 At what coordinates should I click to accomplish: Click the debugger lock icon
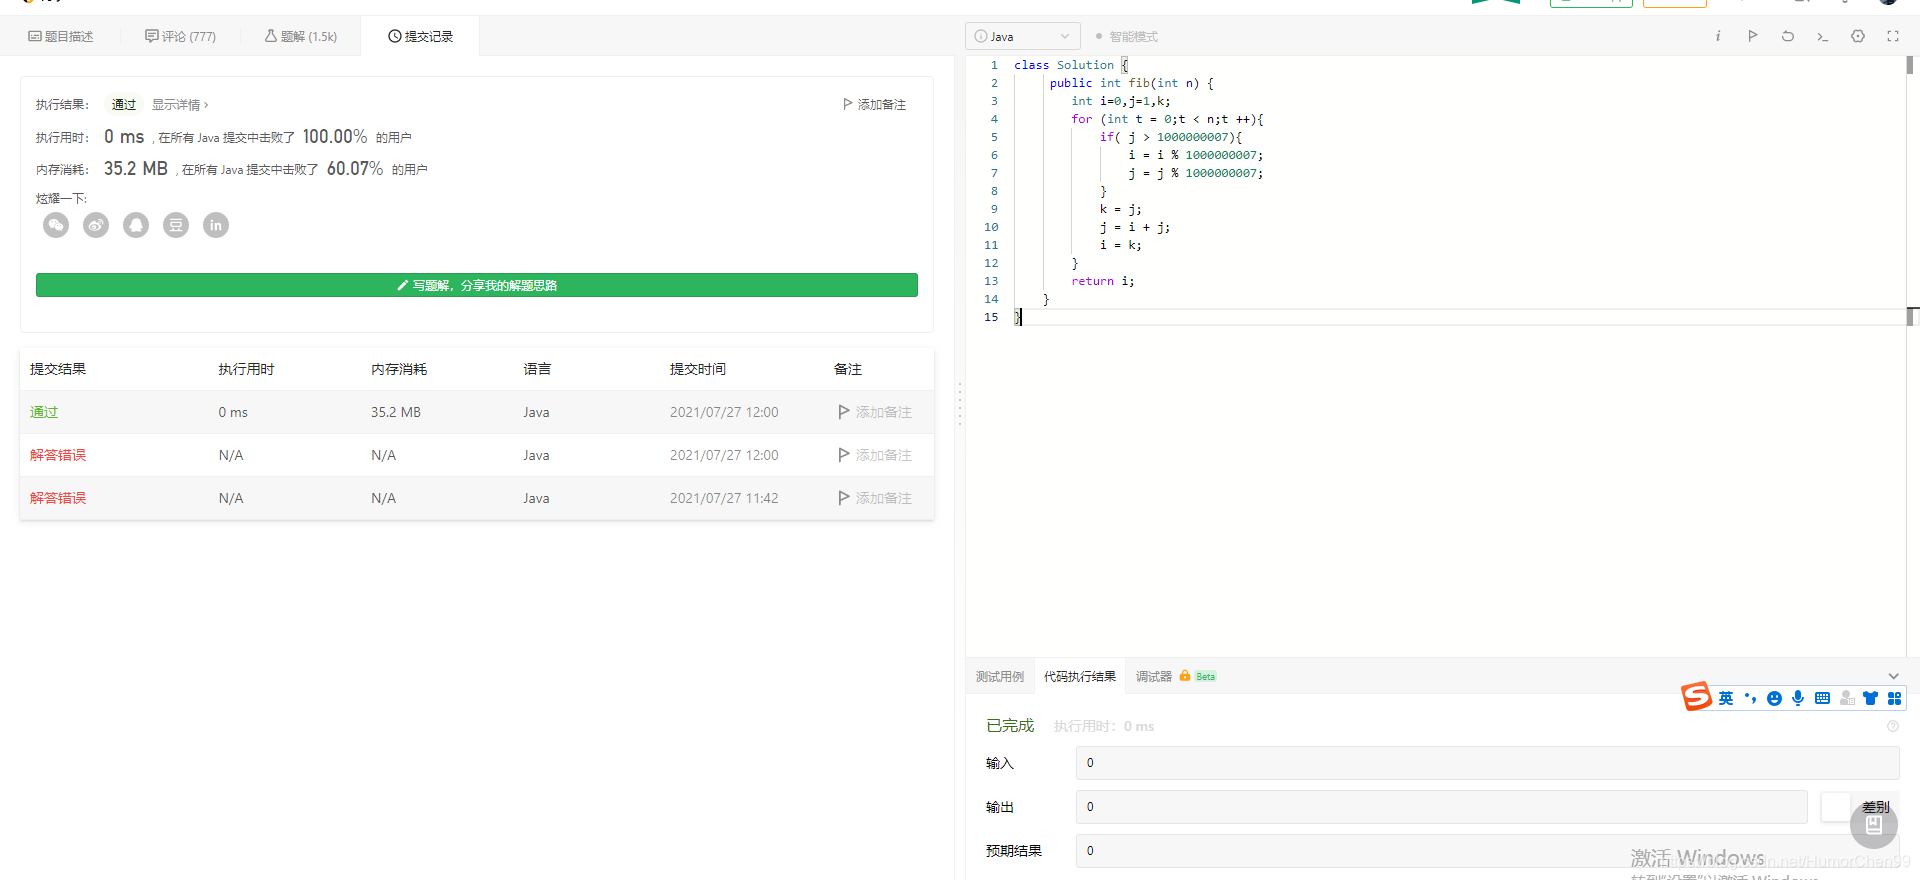(1185, 676)
